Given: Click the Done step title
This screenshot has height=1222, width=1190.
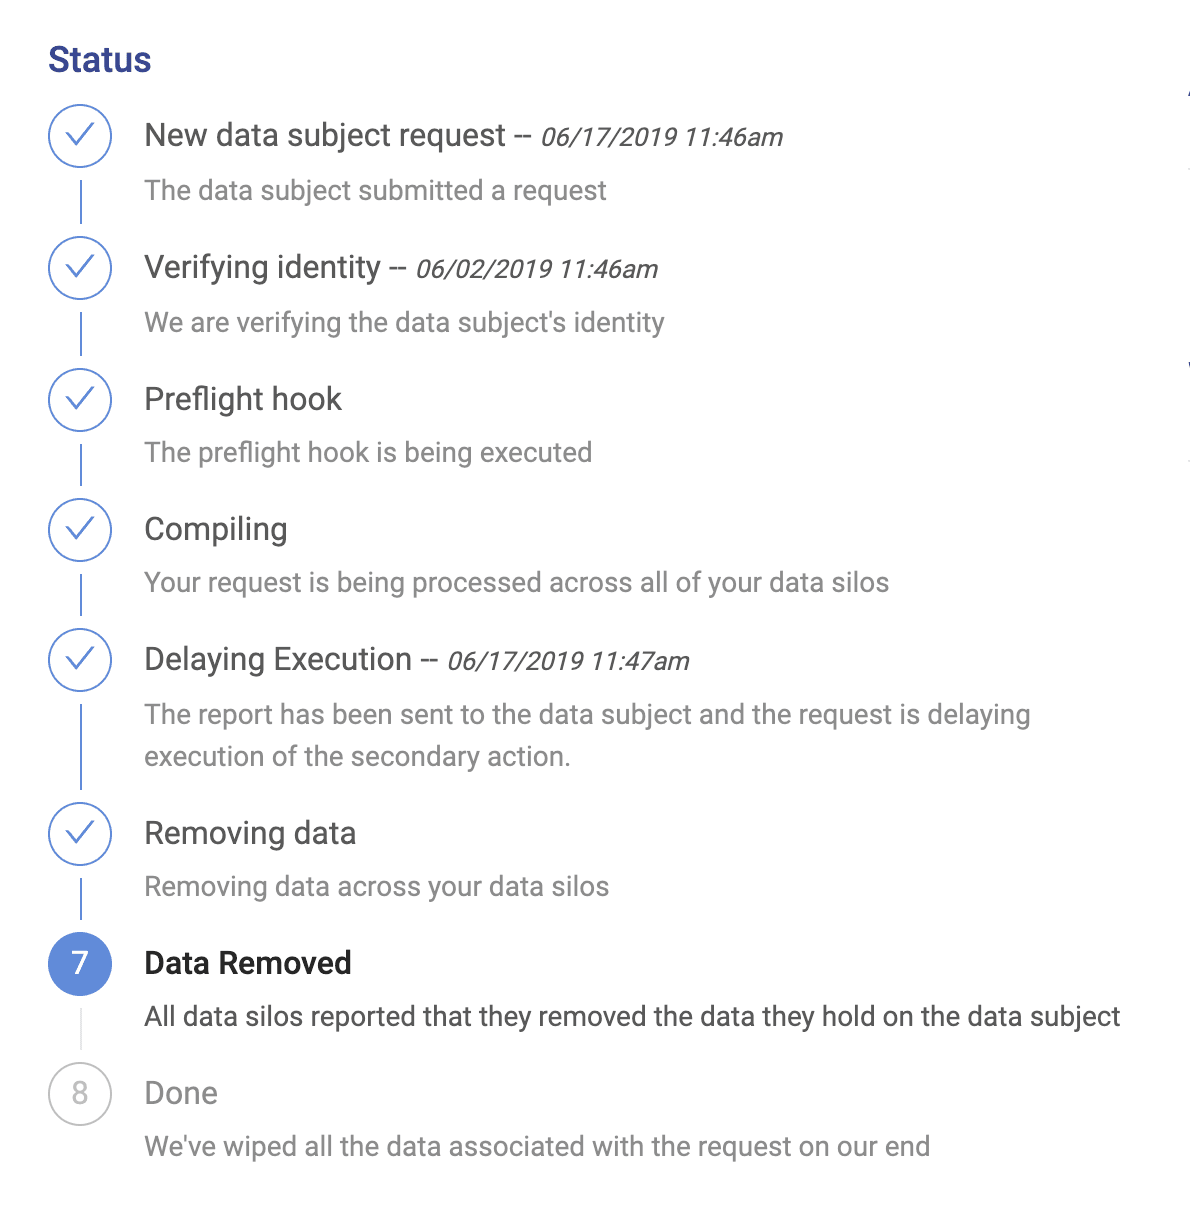Looking at the screenshot, I should tap(181, 1093).
